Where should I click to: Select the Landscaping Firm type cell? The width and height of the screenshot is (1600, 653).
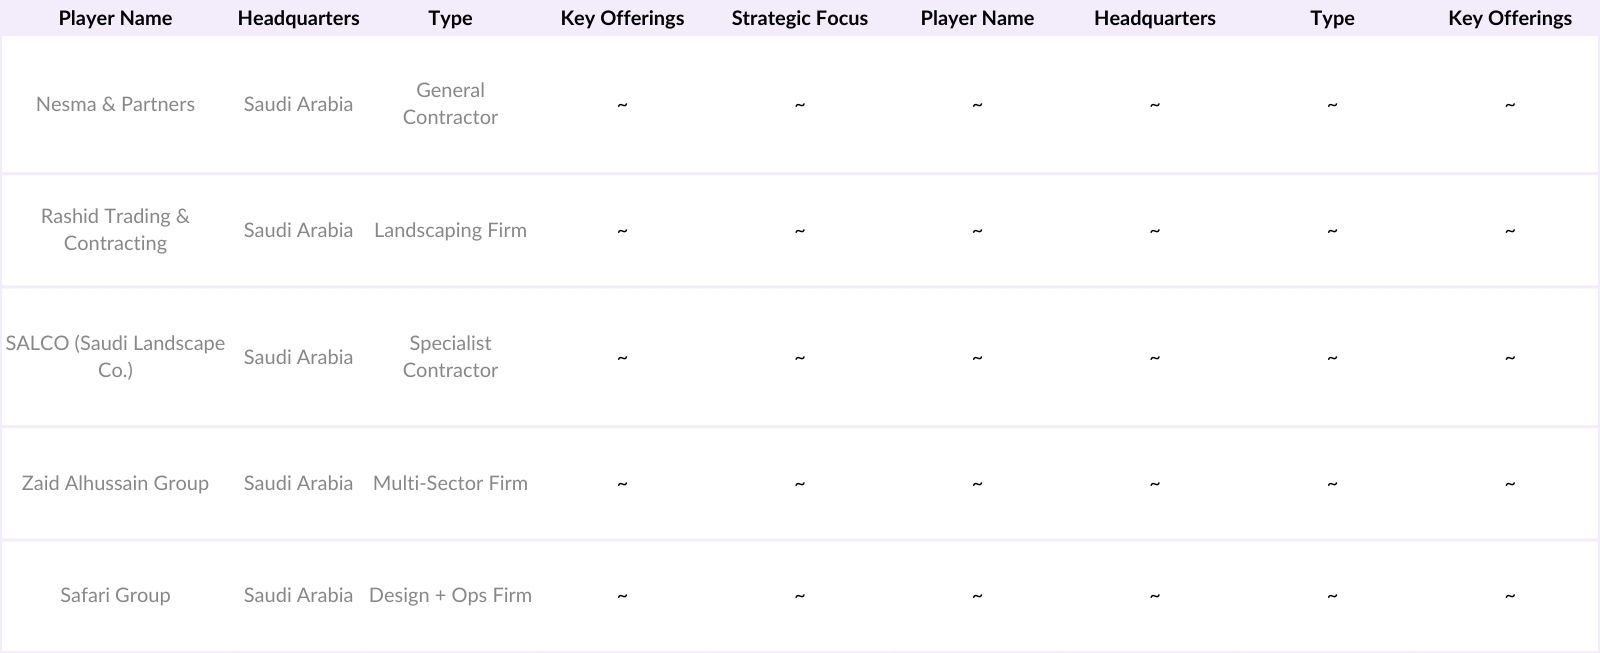tap(450, 230)
